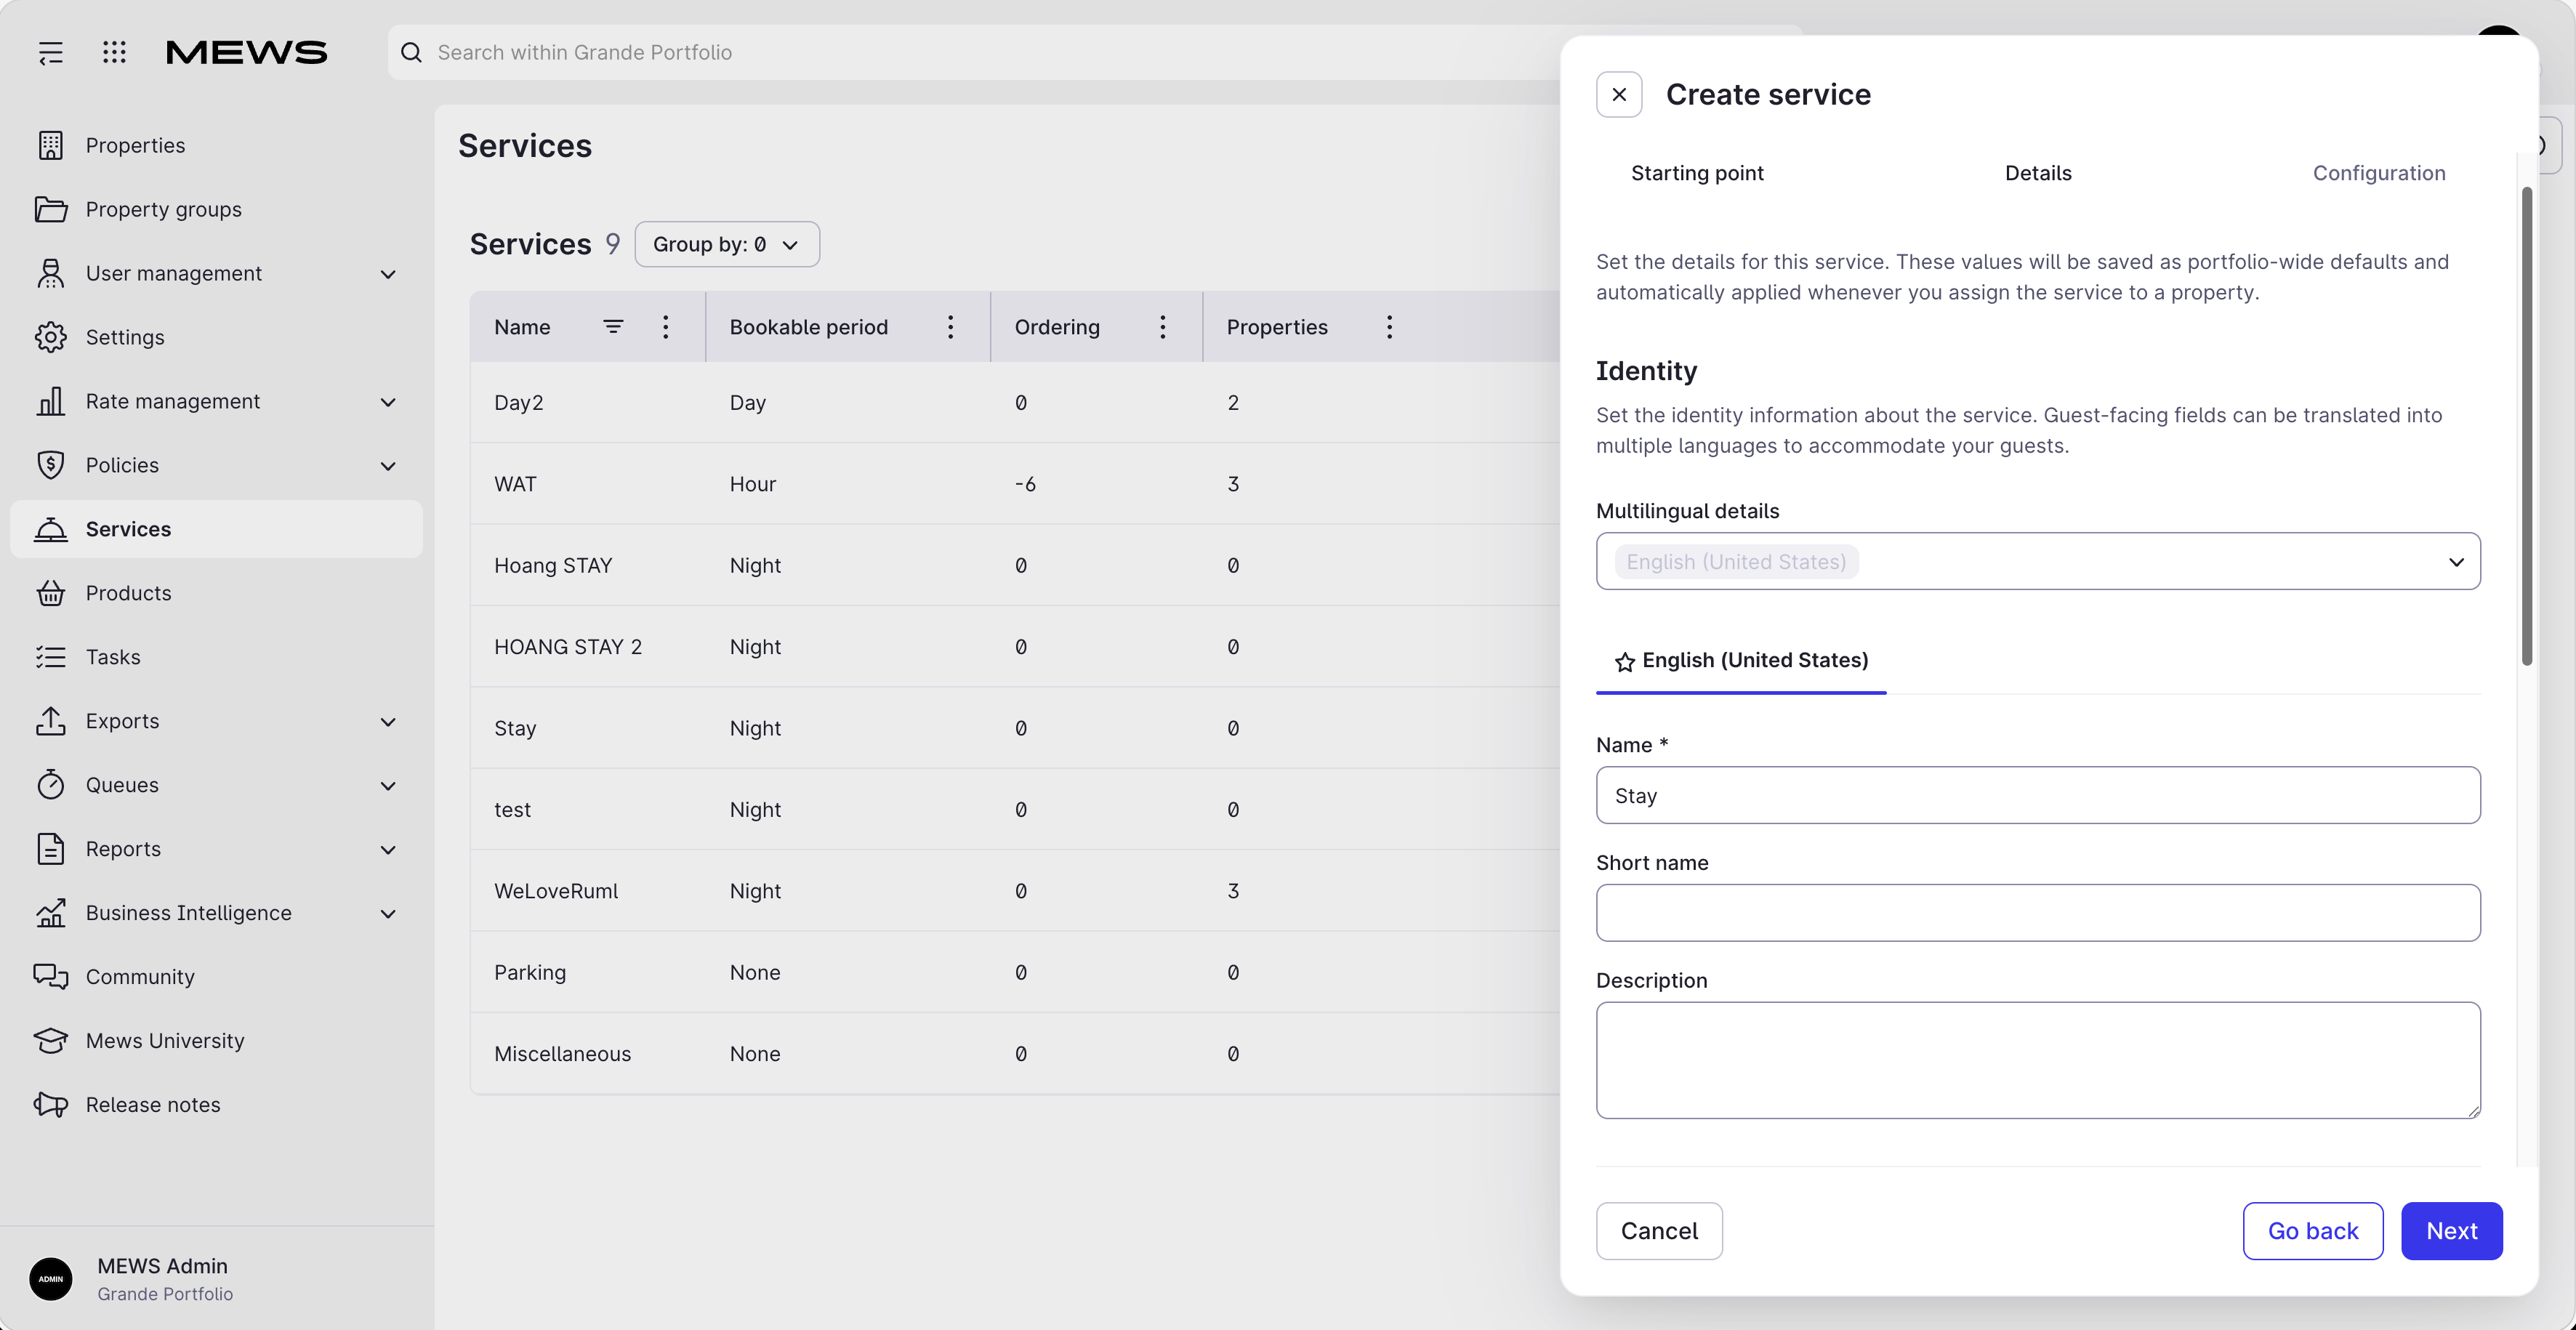The width and height of the screenshot is (2576, 1330).
Task: Click Bookable period column header
Action: point(808,327)
